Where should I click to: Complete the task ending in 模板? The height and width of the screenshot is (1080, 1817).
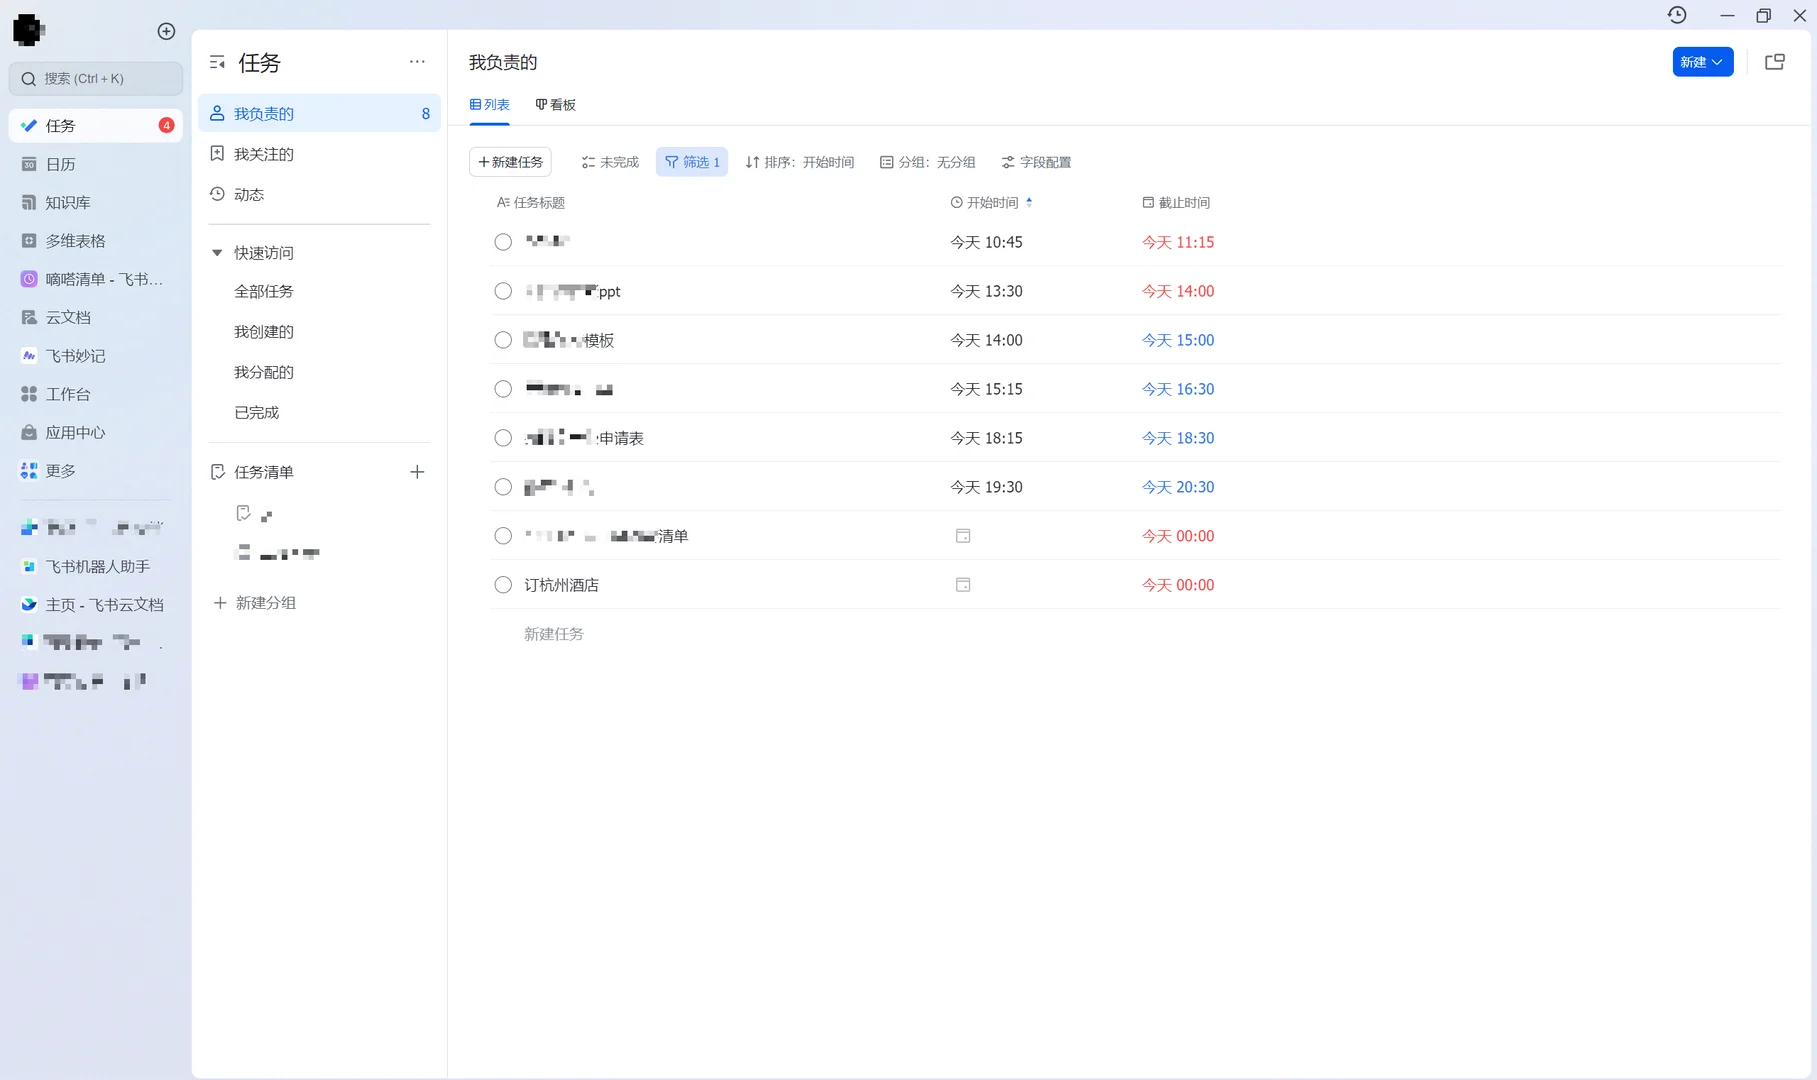[x=503, y=340]
